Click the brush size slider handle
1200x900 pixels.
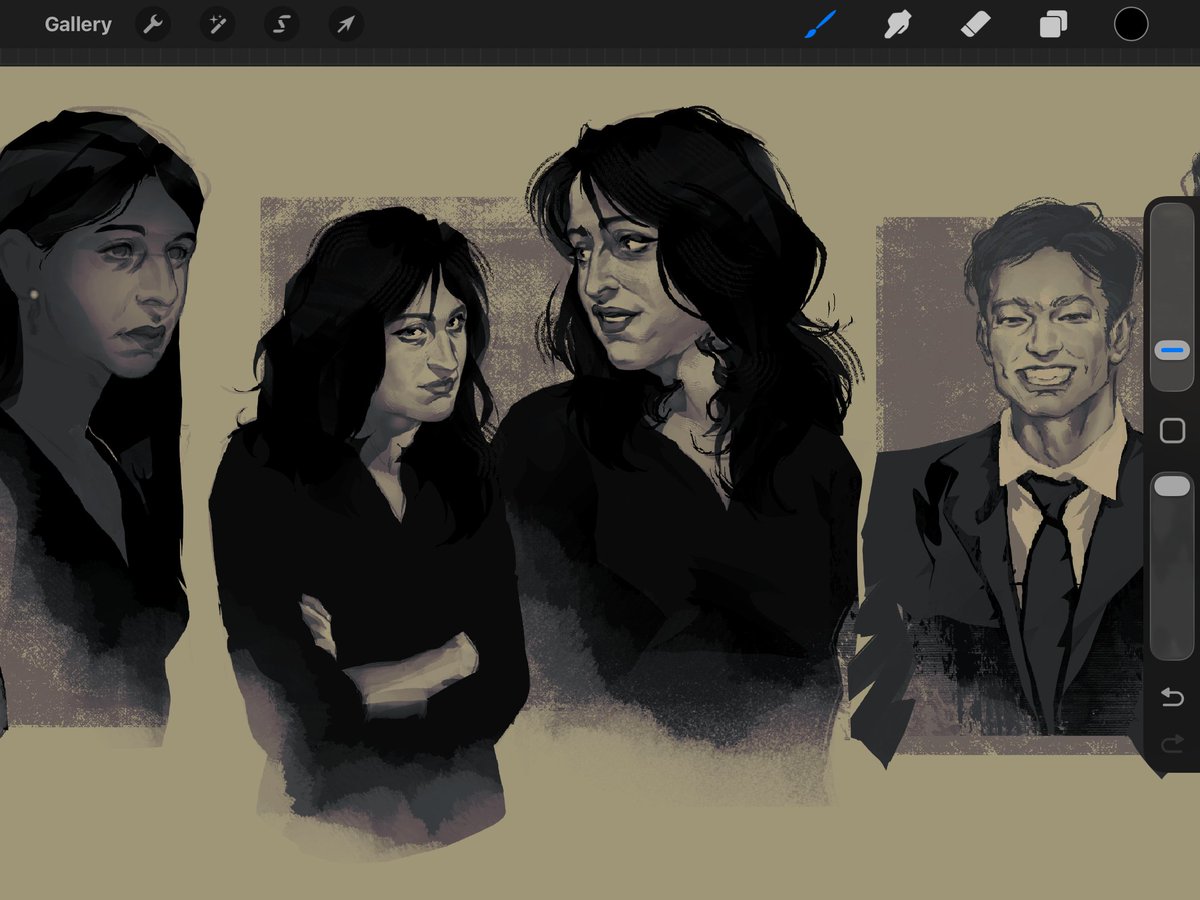1171,350
